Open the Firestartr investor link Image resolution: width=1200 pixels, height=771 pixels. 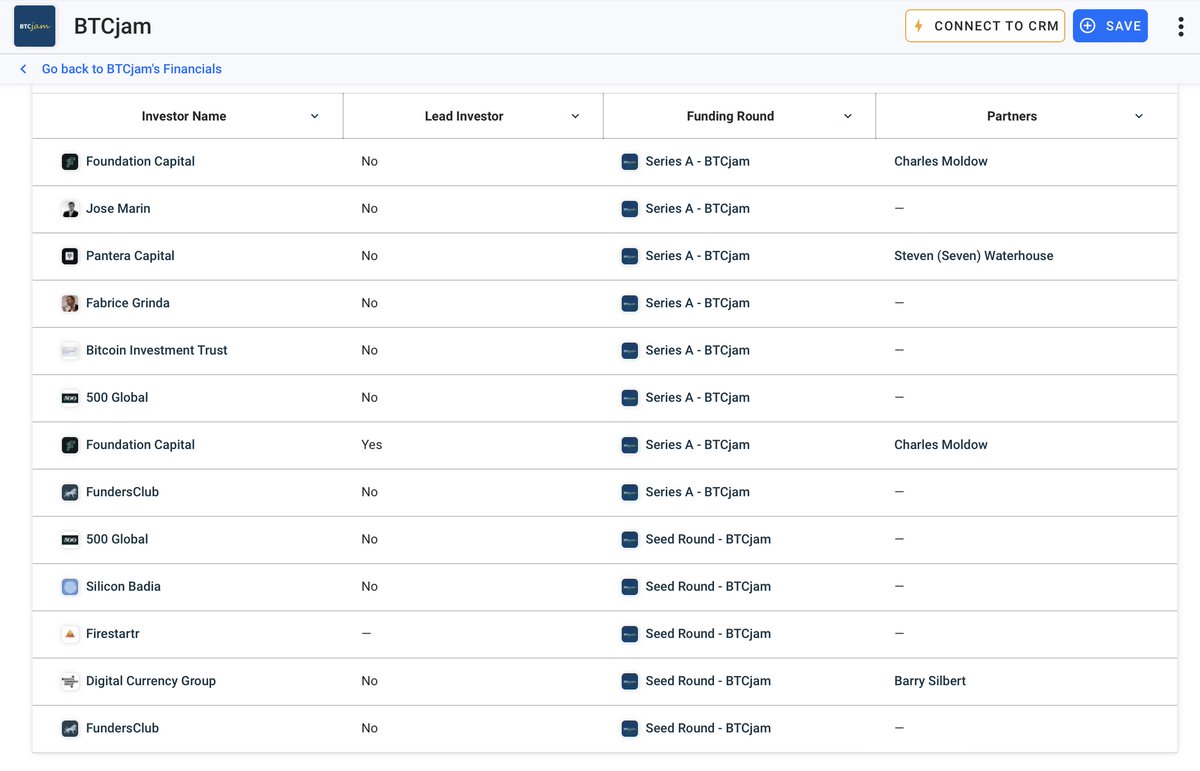(112, 634)
